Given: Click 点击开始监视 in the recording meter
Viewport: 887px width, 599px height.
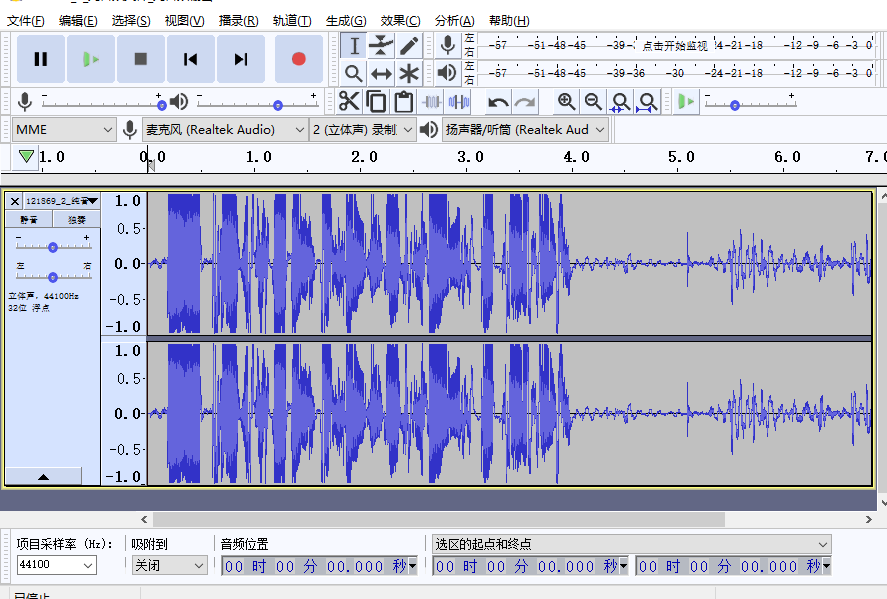Looking at the screenshot, I should (x=674, y=46).
